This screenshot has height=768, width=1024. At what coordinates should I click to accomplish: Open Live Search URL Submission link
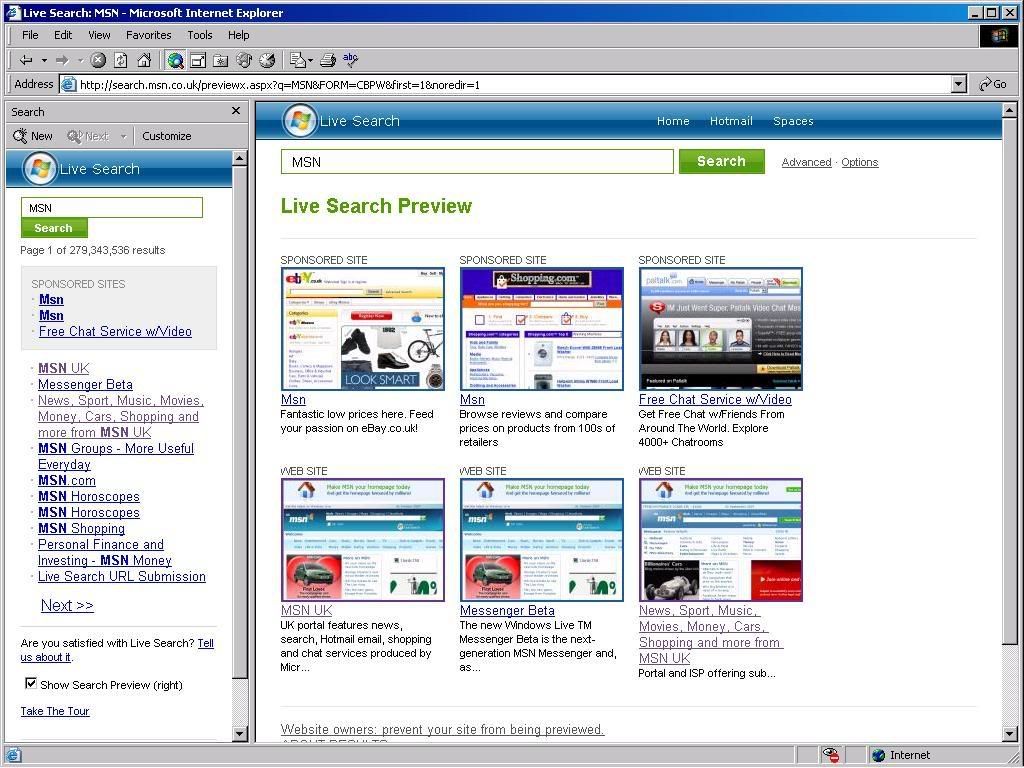pos(121,577)
